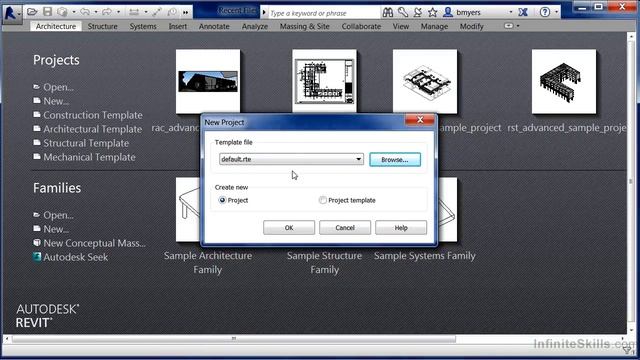Image resolution: width=640 pixels, height=360 pixels.
Task: Open the View ribbon tab
Action: pos(401,26)
